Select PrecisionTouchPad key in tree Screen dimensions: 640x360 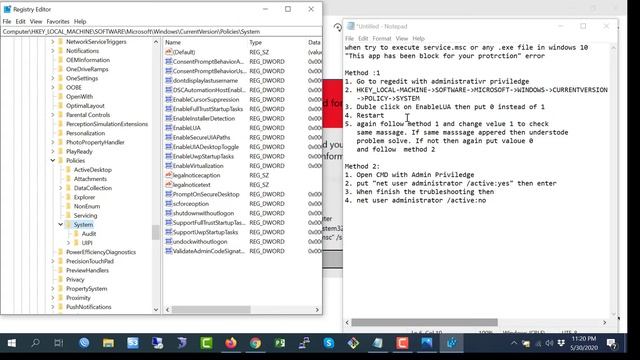[90, 261]
